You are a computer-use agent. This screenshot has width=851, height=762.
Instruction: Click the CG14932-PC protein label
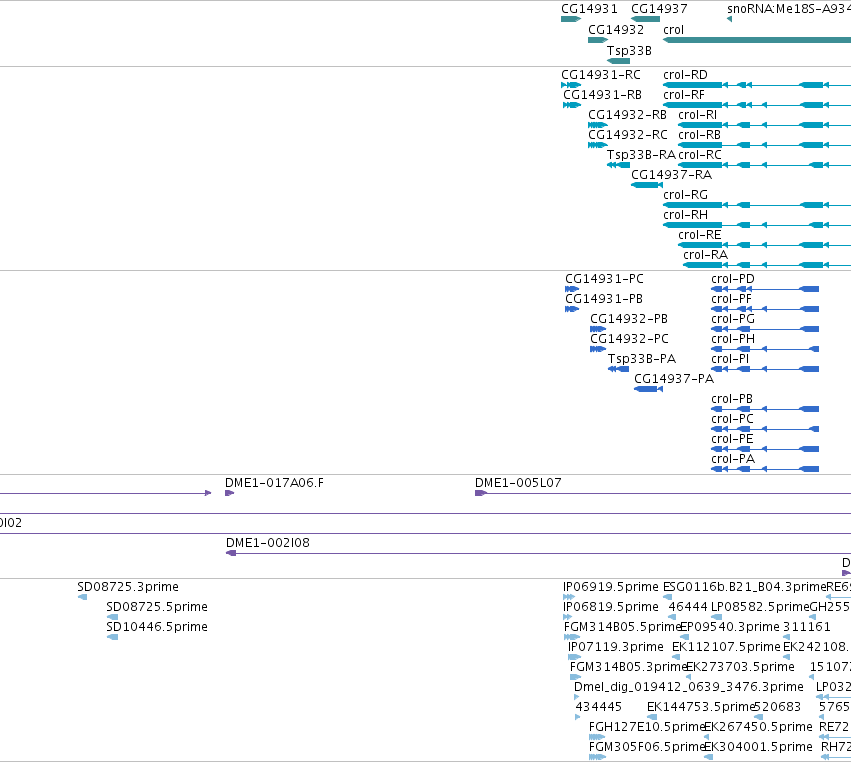(x=630, y=339)
